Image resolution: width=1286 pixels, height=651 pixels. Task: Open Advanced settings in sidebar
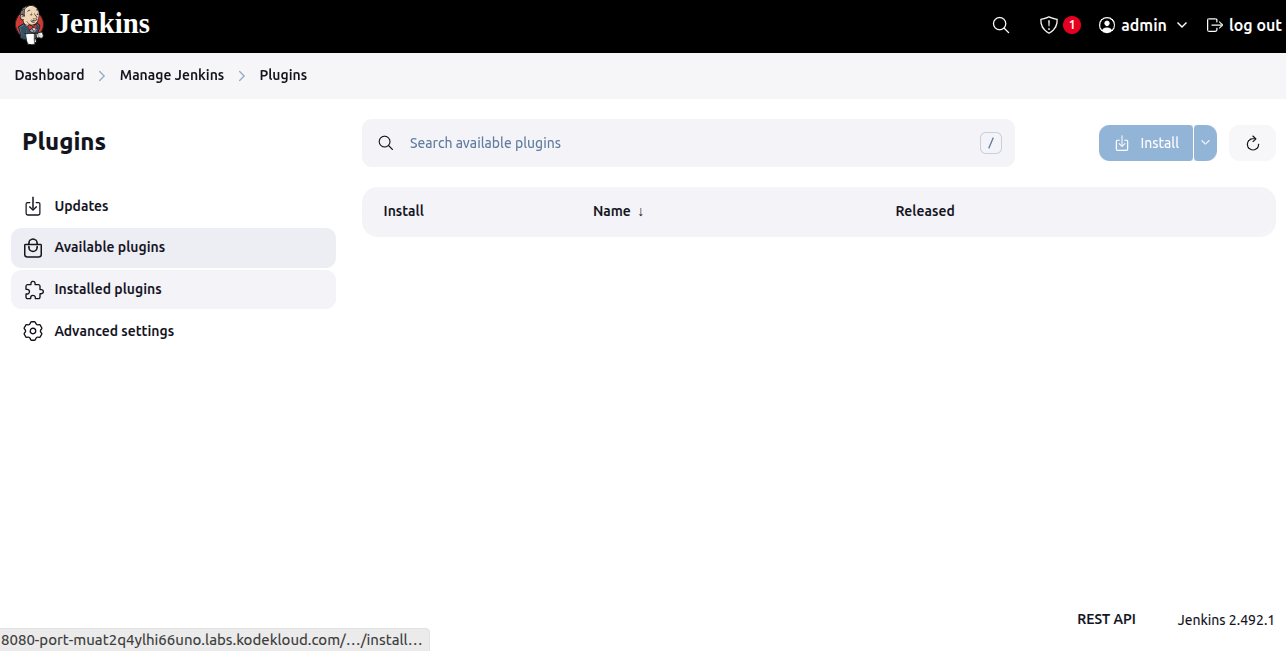point(173,331)
